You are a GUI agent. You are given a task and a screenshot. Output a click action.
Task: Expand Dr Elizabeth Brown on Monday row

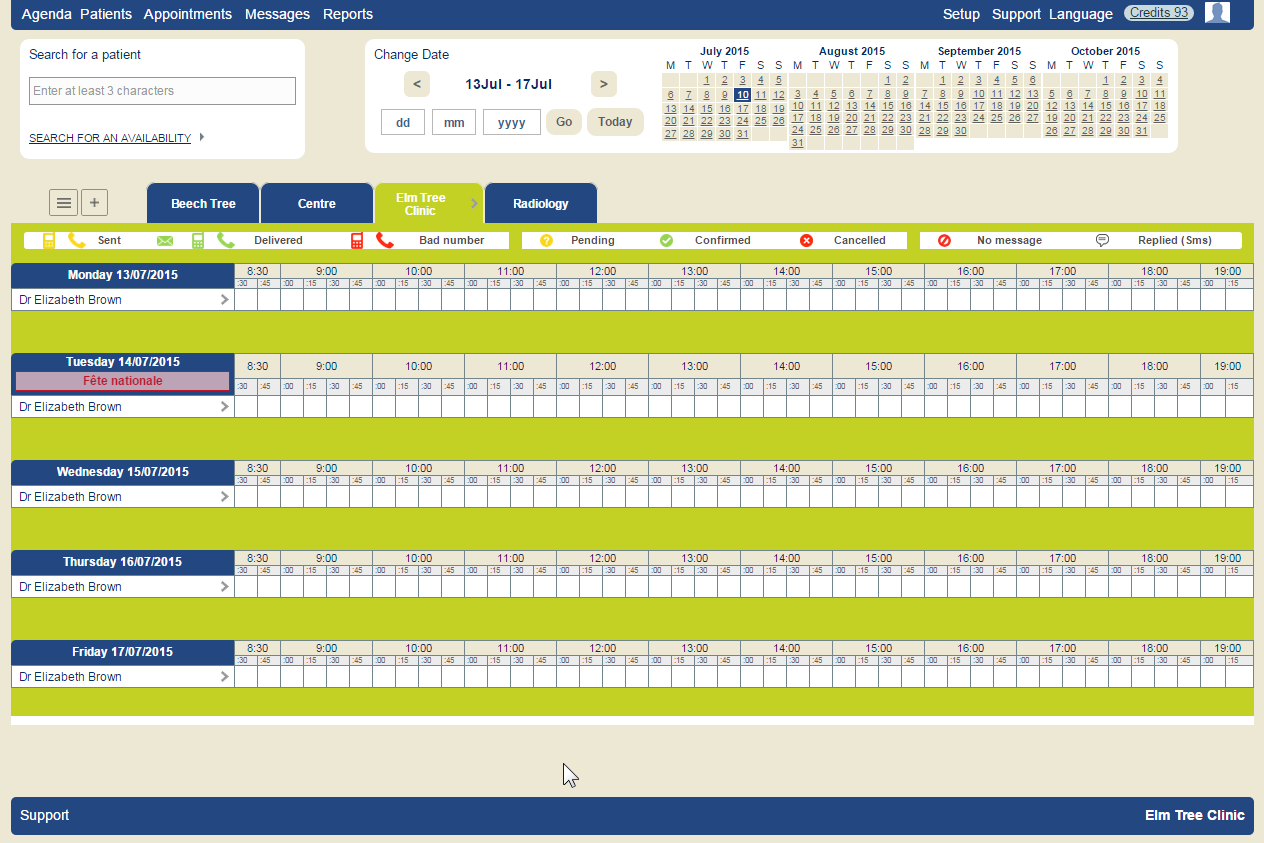(224, 300)
